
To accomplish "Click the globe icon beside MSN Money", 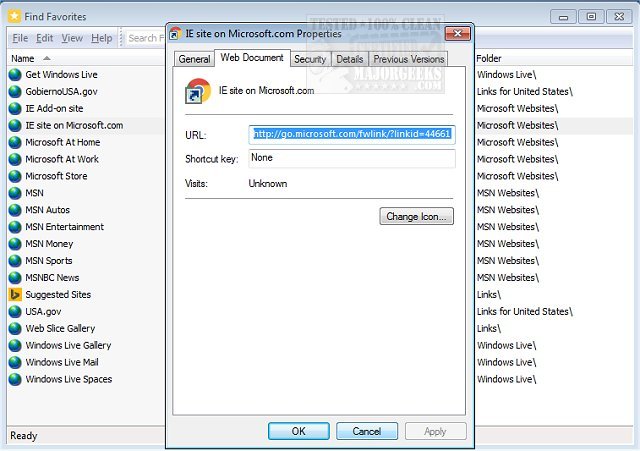I will click(x=15, y=244).
